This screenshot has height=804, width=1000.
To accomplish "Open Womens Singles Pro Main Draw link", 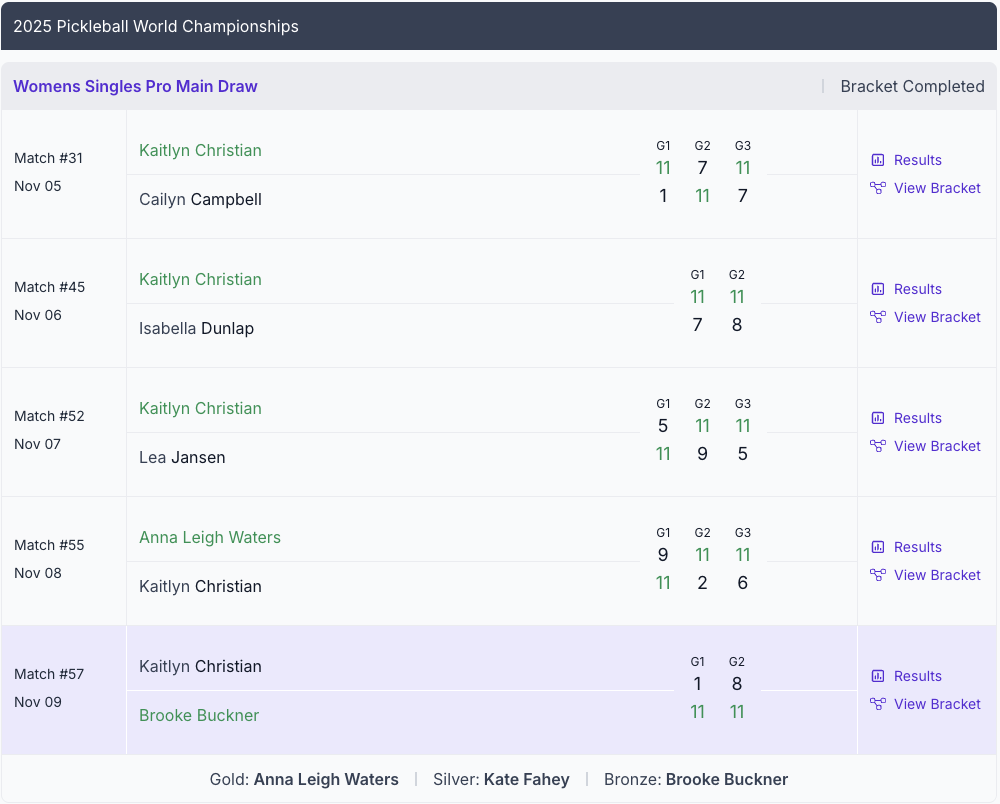I will 135,86.
